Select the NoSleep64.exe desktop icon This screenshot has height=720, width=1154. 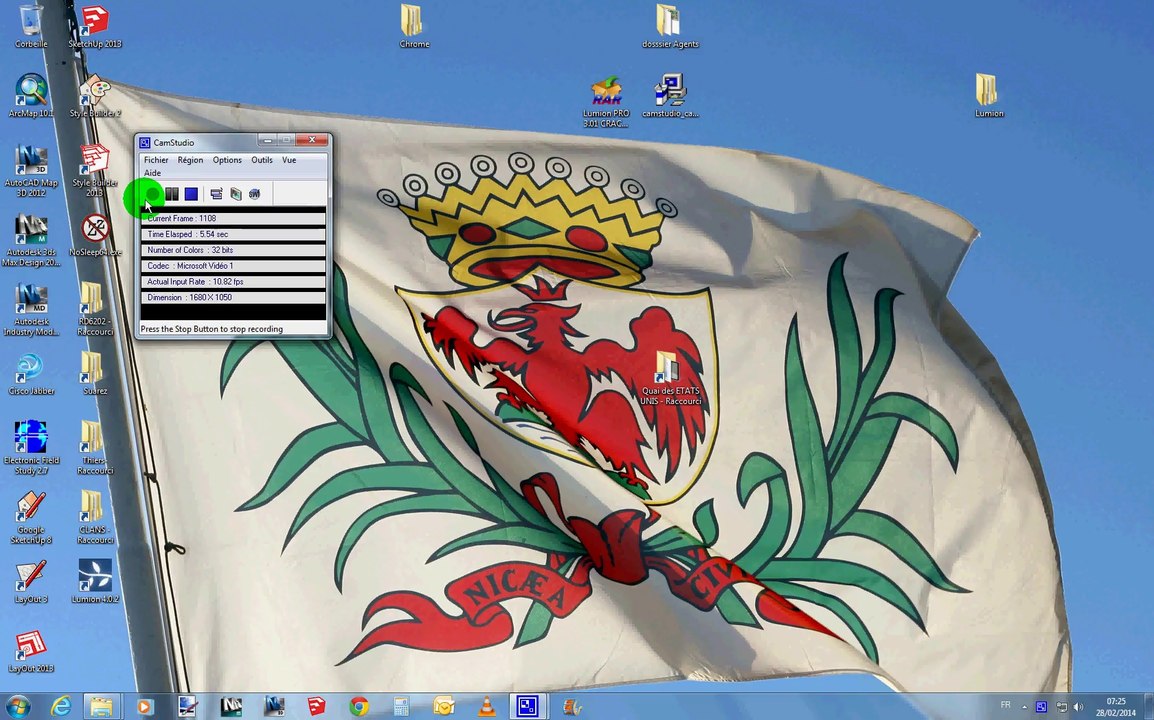click(95, 235)
